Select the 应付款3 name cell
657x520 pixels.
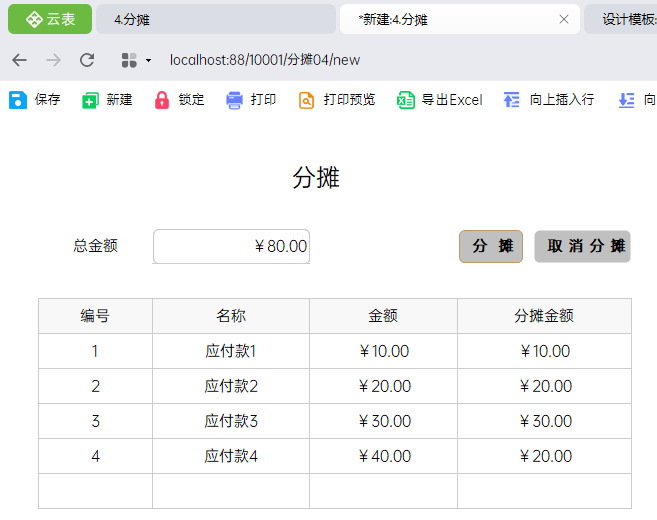point(231,421)
